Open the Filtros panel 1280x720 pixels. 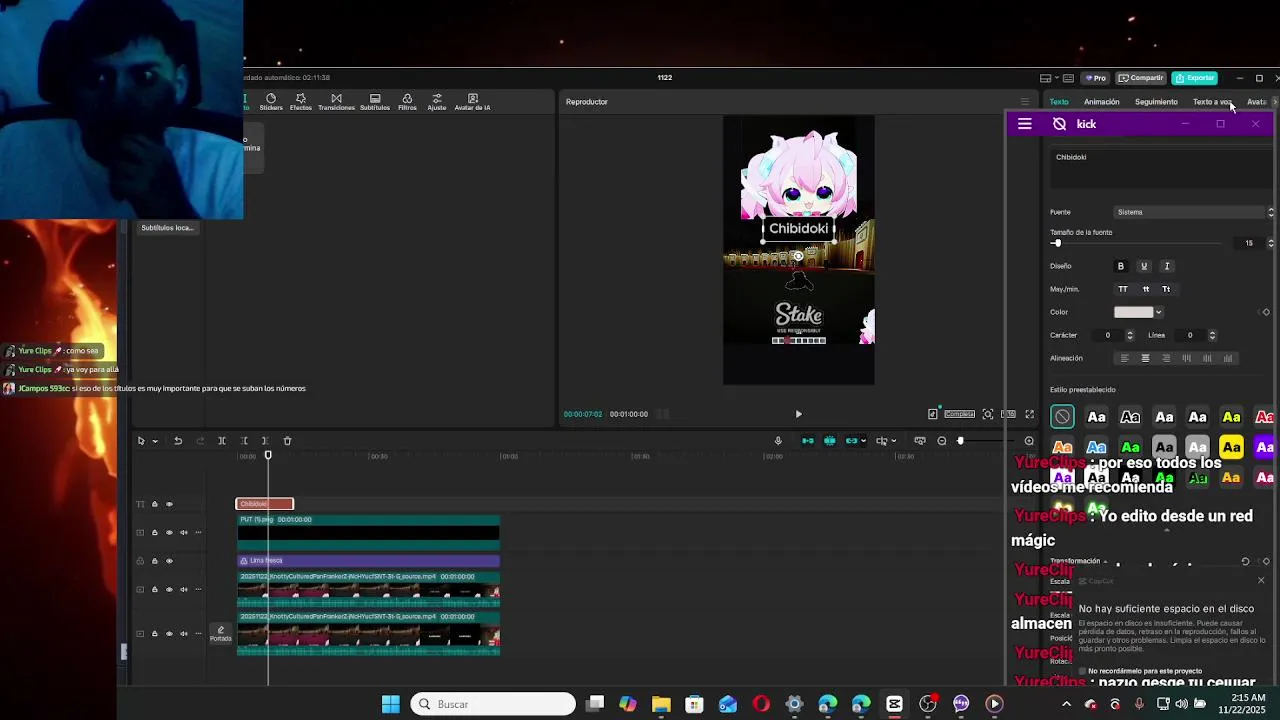click(407, 101)
